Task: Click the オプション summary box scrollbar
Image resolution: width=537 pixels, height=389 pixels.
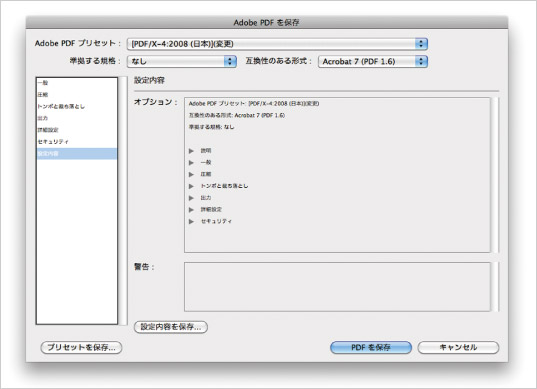Action: point(495,175)
